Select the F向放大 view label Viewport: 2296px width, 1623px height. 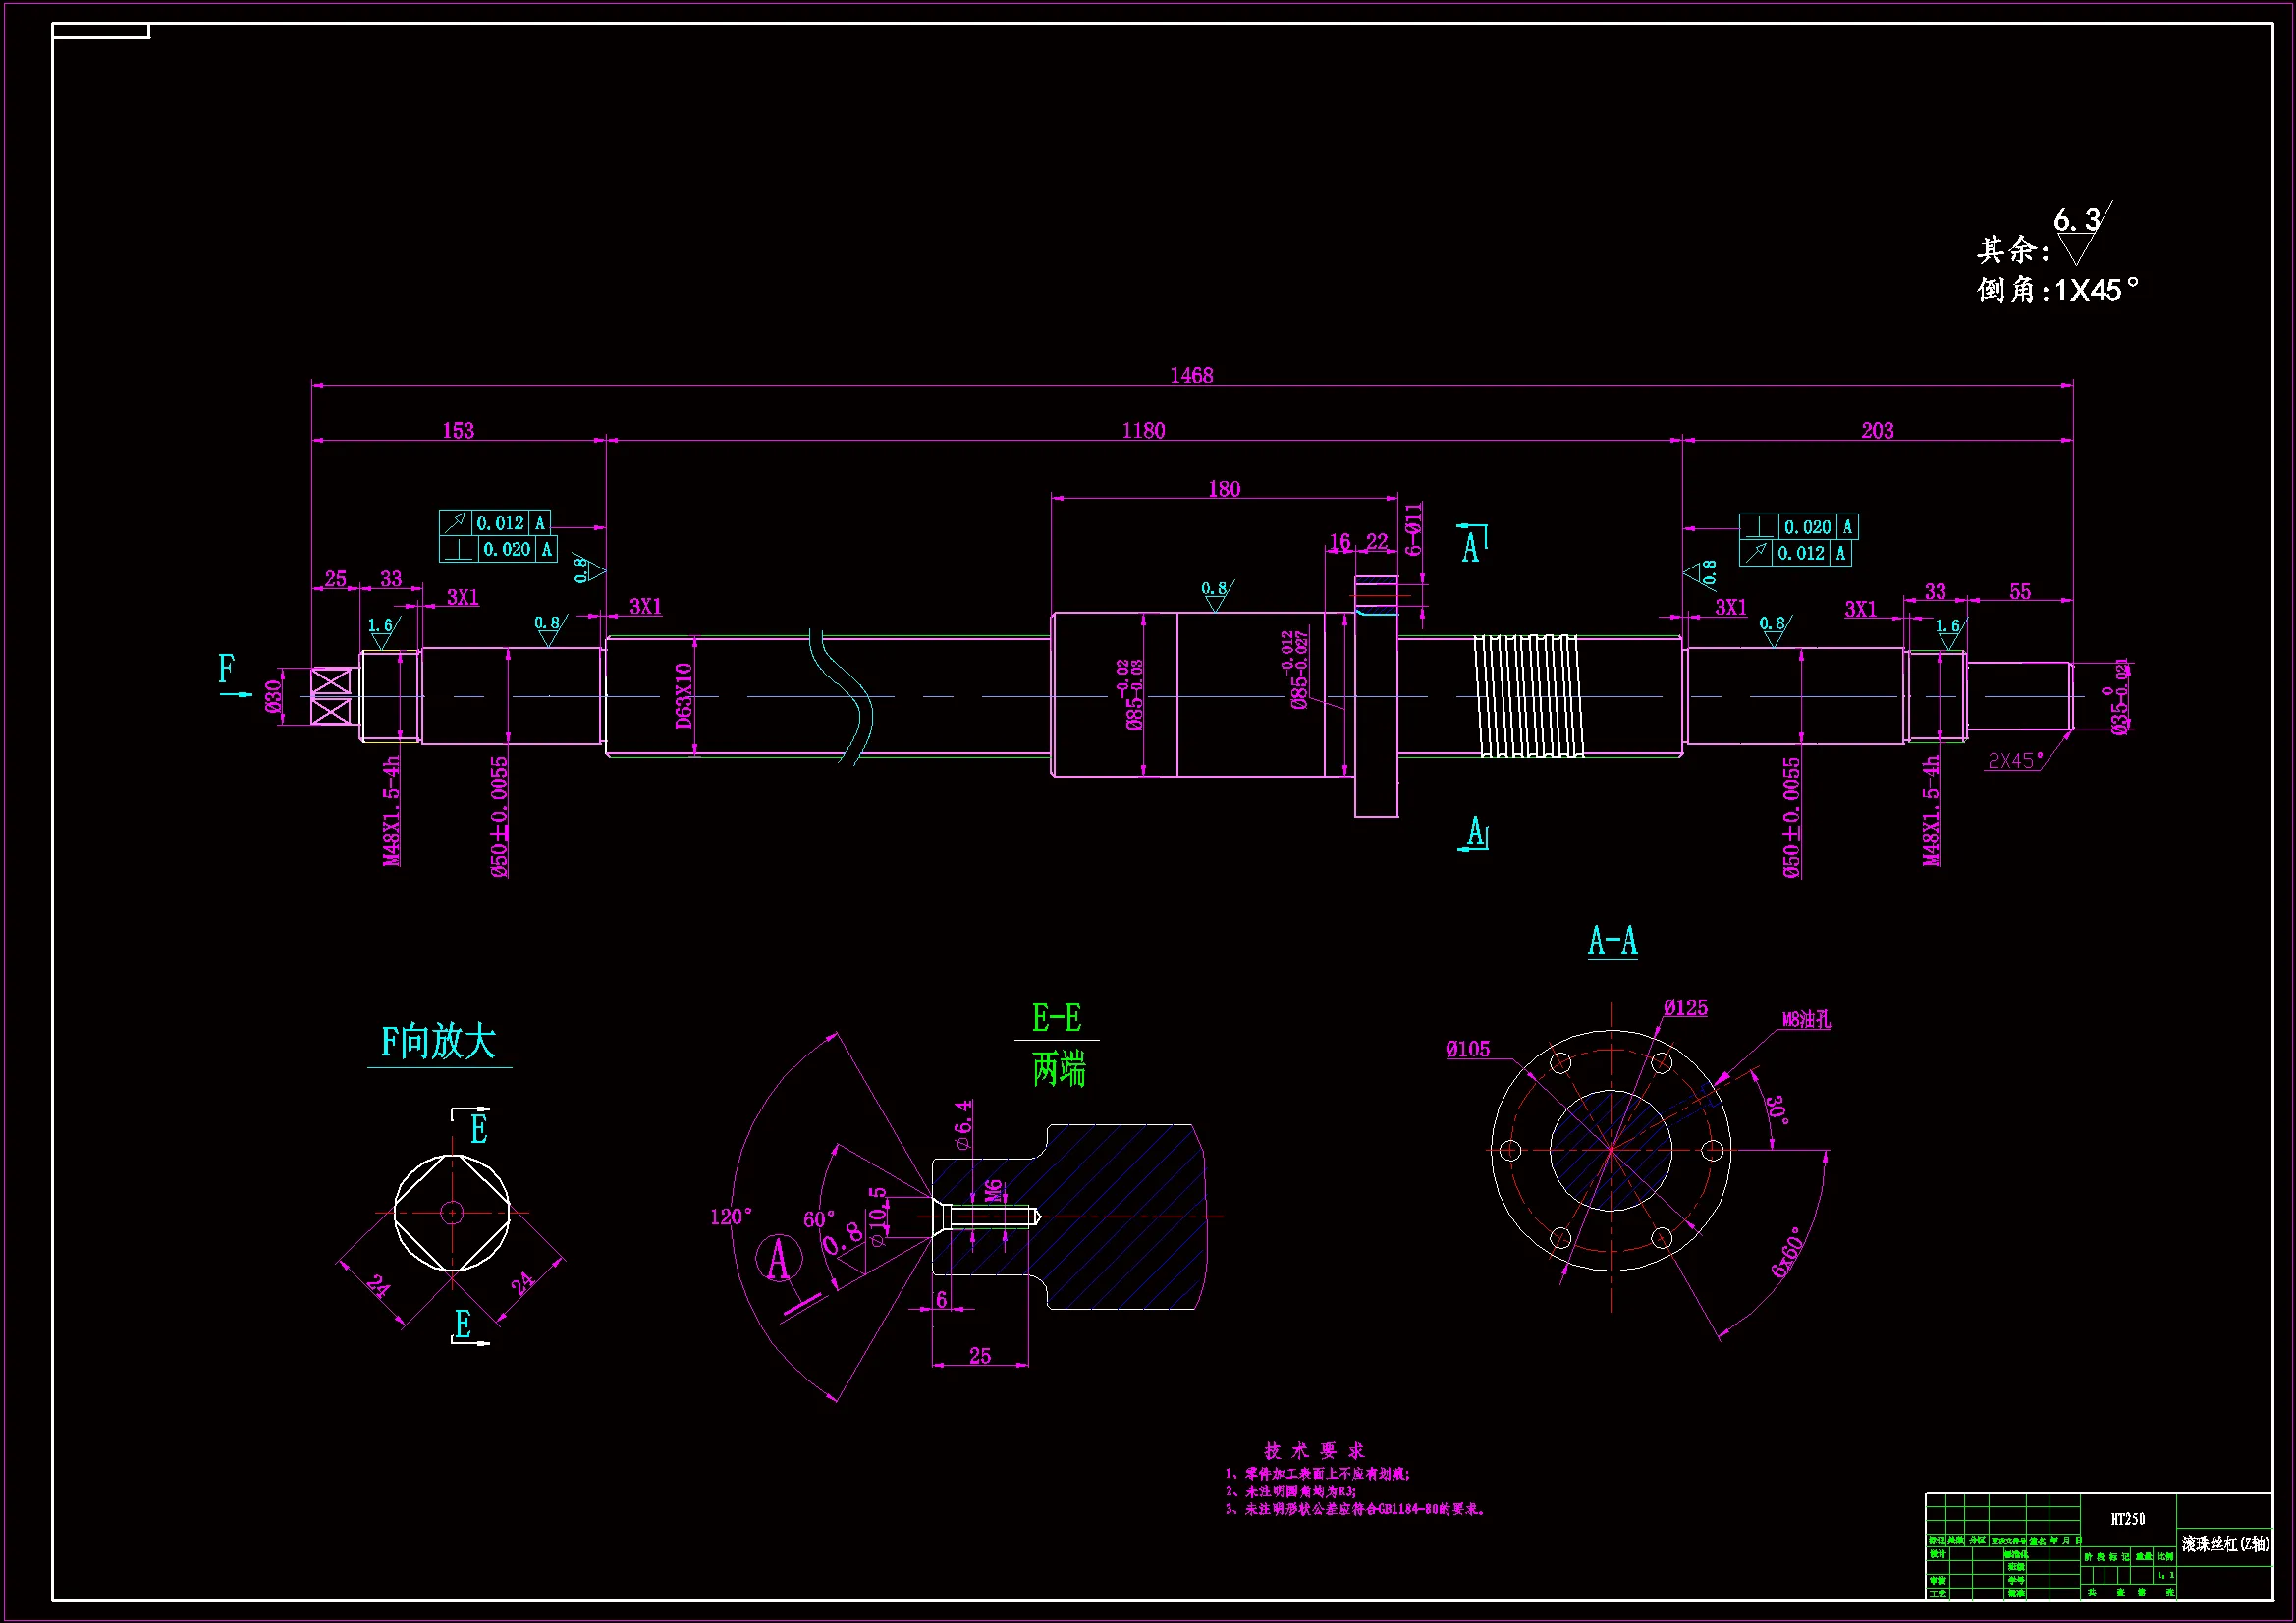click(x=438, y=1043)
